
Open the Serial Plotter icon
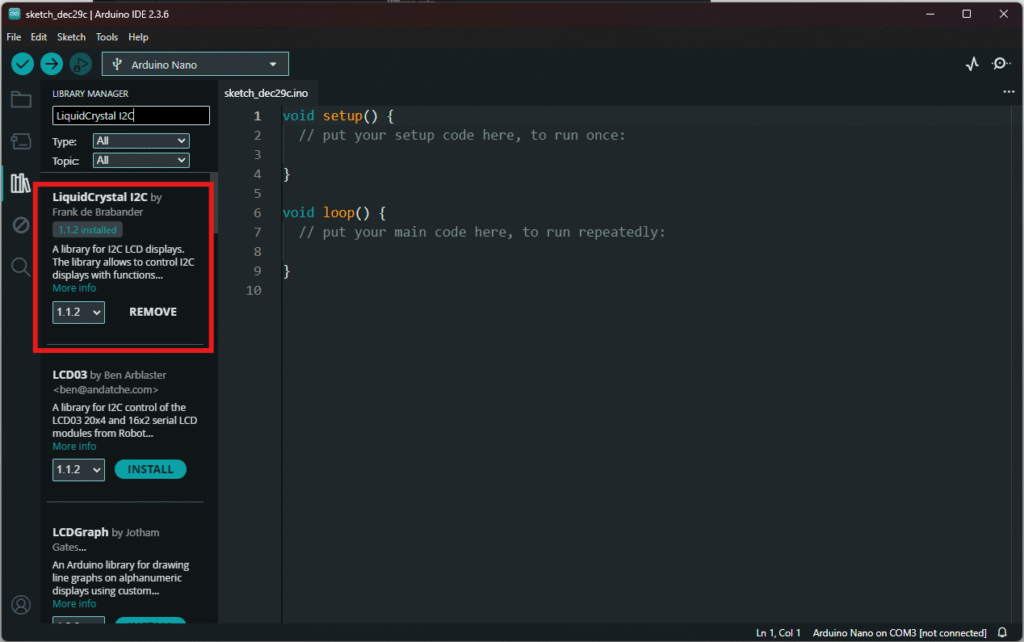[972, 64]
